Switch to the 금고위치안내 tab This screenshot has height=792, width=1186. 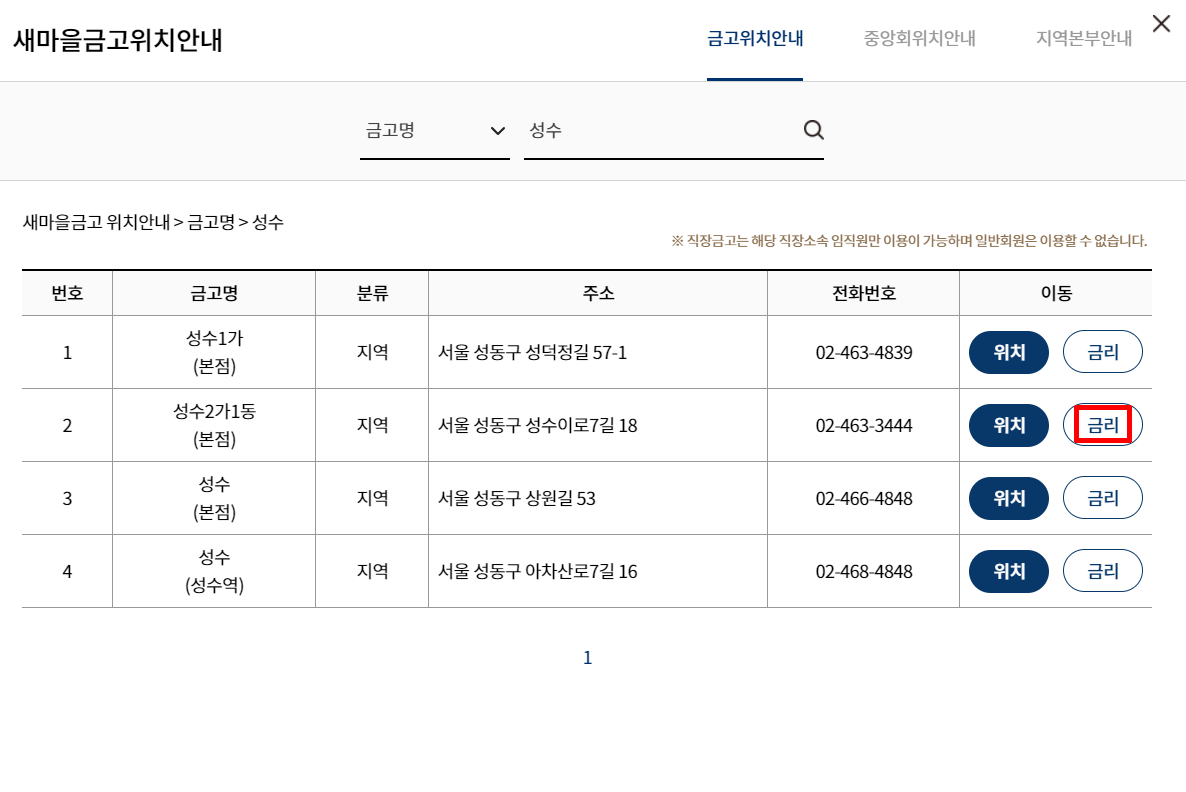[x=755, y=39]
